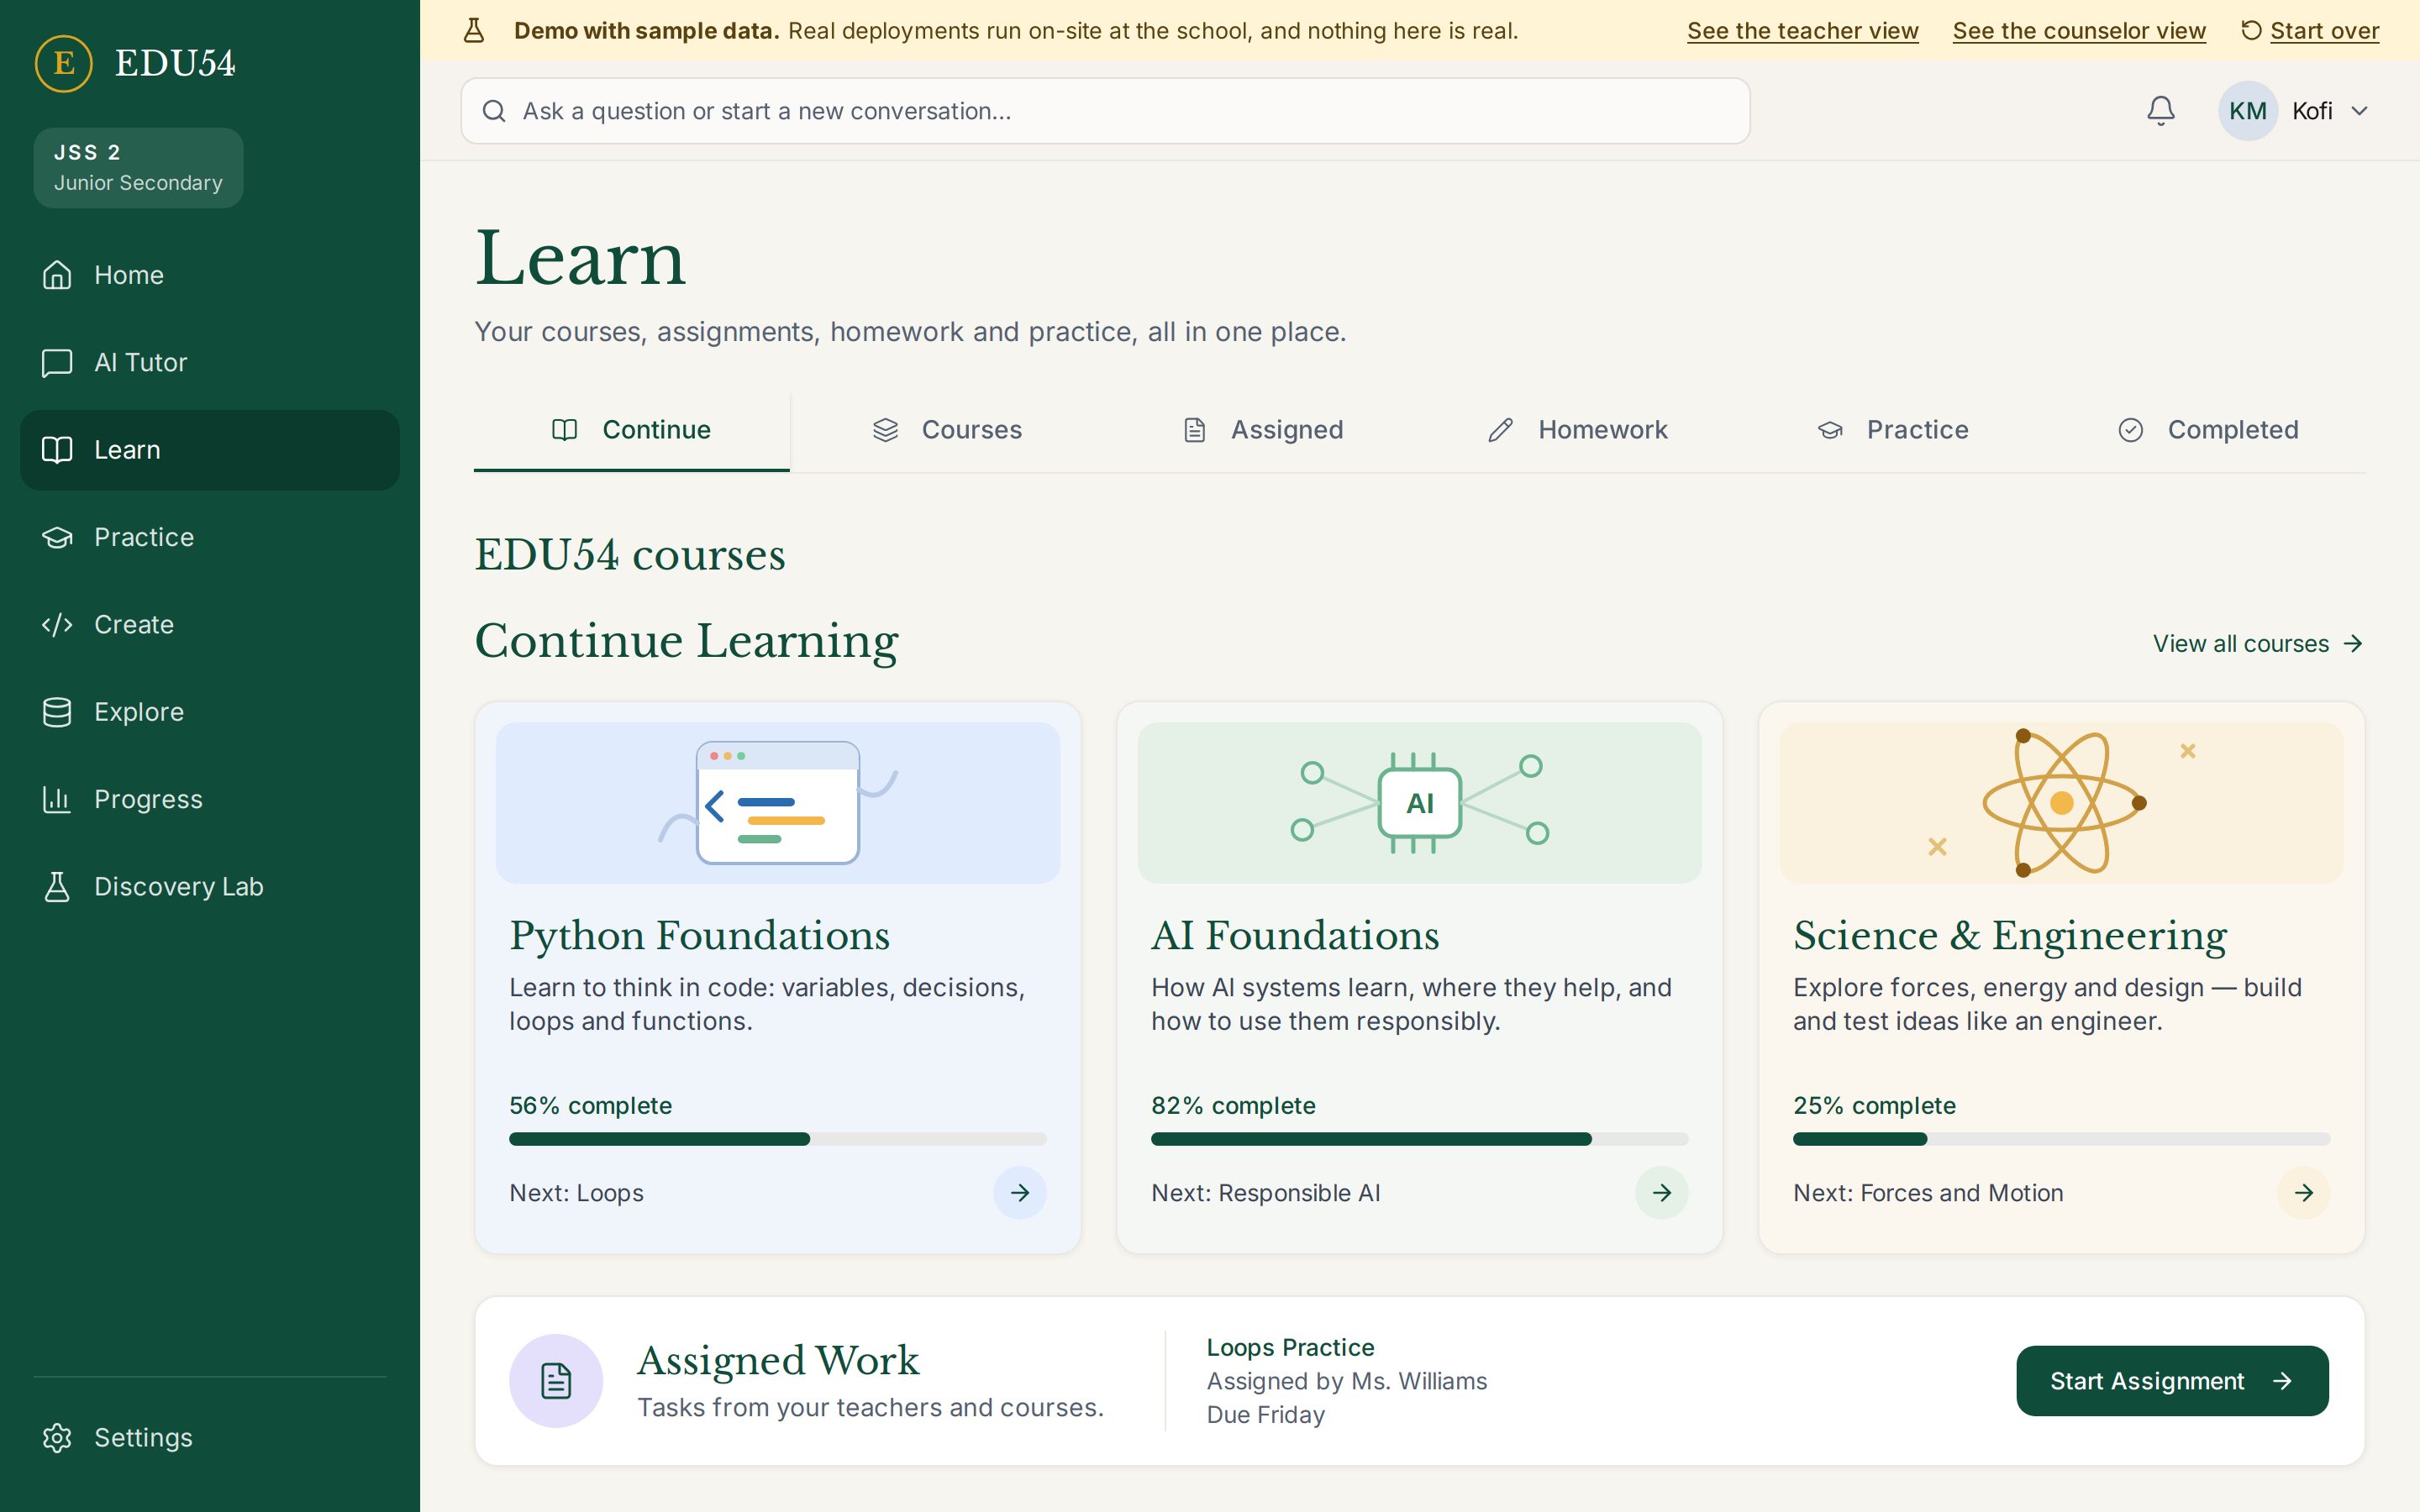2420x1512 pixels.
Task: Click 'Due Friday' text
Action: [x=1265, y=1415]
